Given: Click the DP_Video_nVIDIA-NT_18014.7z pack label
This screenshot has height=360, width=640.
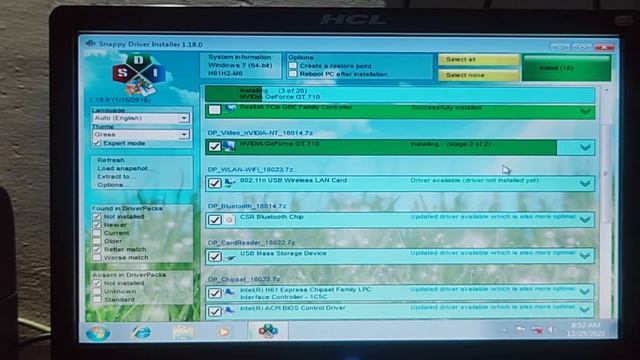Looking at the screenshot, I should 260,133.
